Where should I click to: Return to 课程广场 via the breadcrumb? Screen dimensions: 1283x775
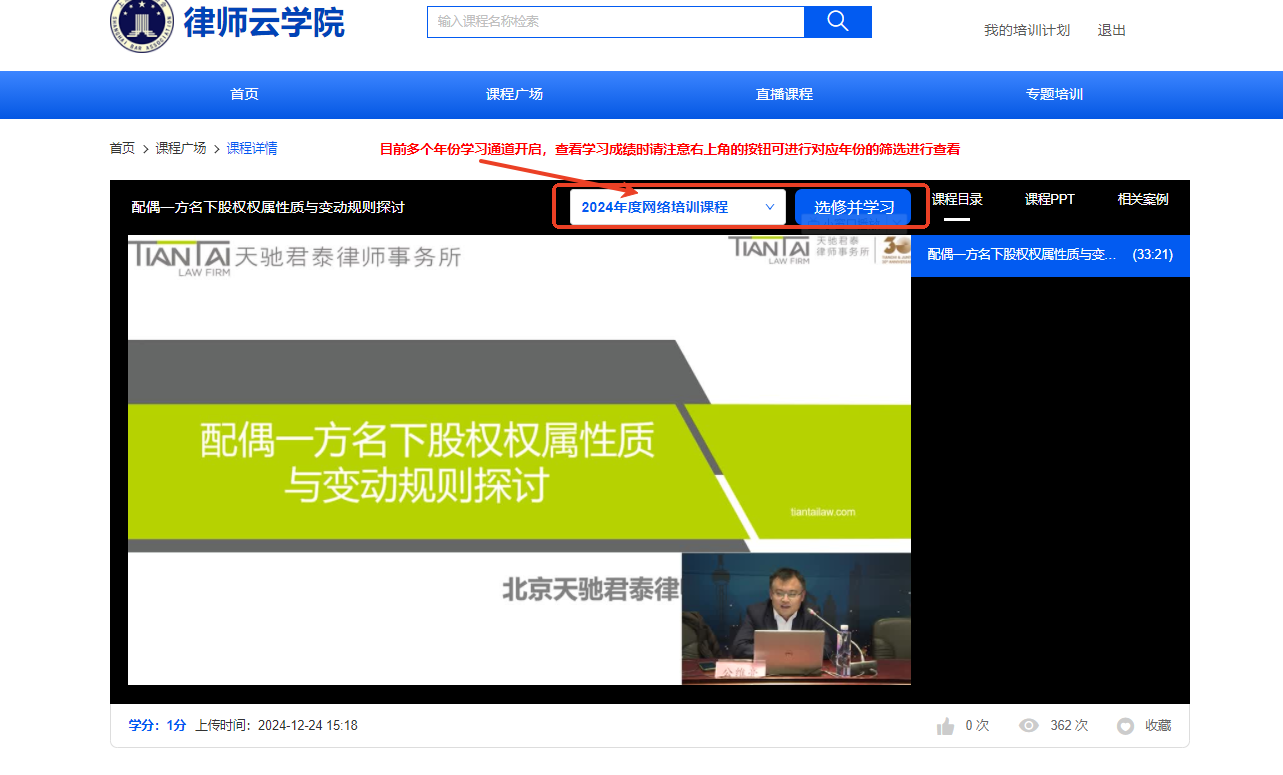(181, 148)
